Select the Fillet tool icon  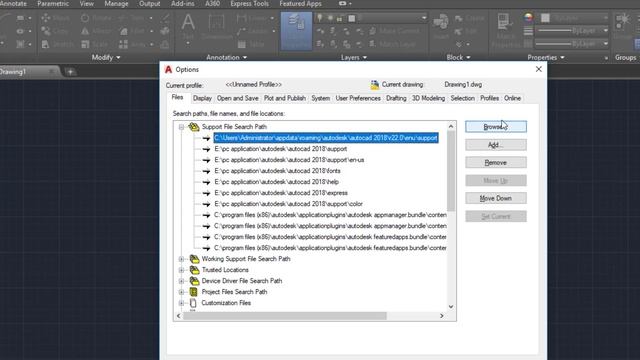click(124, 31)
